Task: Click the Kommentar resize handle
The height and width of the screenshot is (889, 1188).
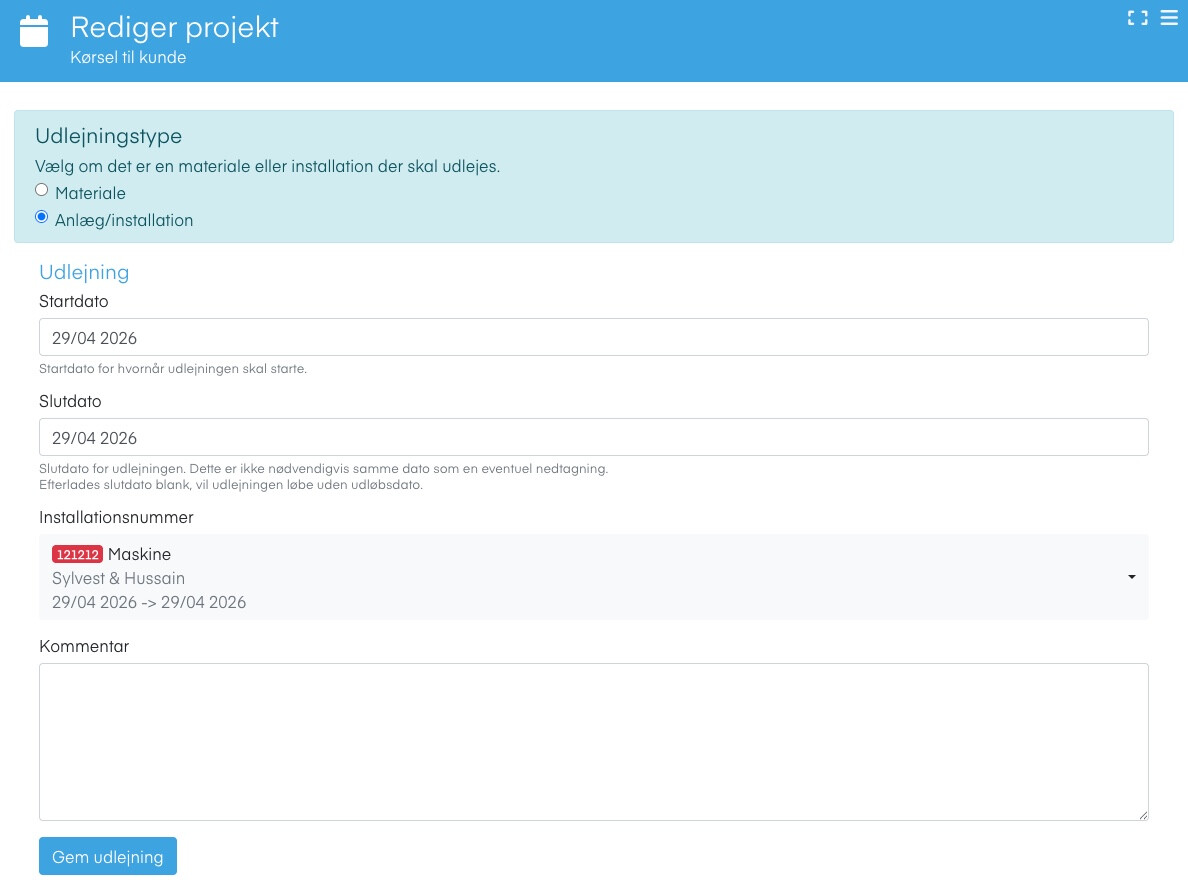Action: click(1143, 815)
